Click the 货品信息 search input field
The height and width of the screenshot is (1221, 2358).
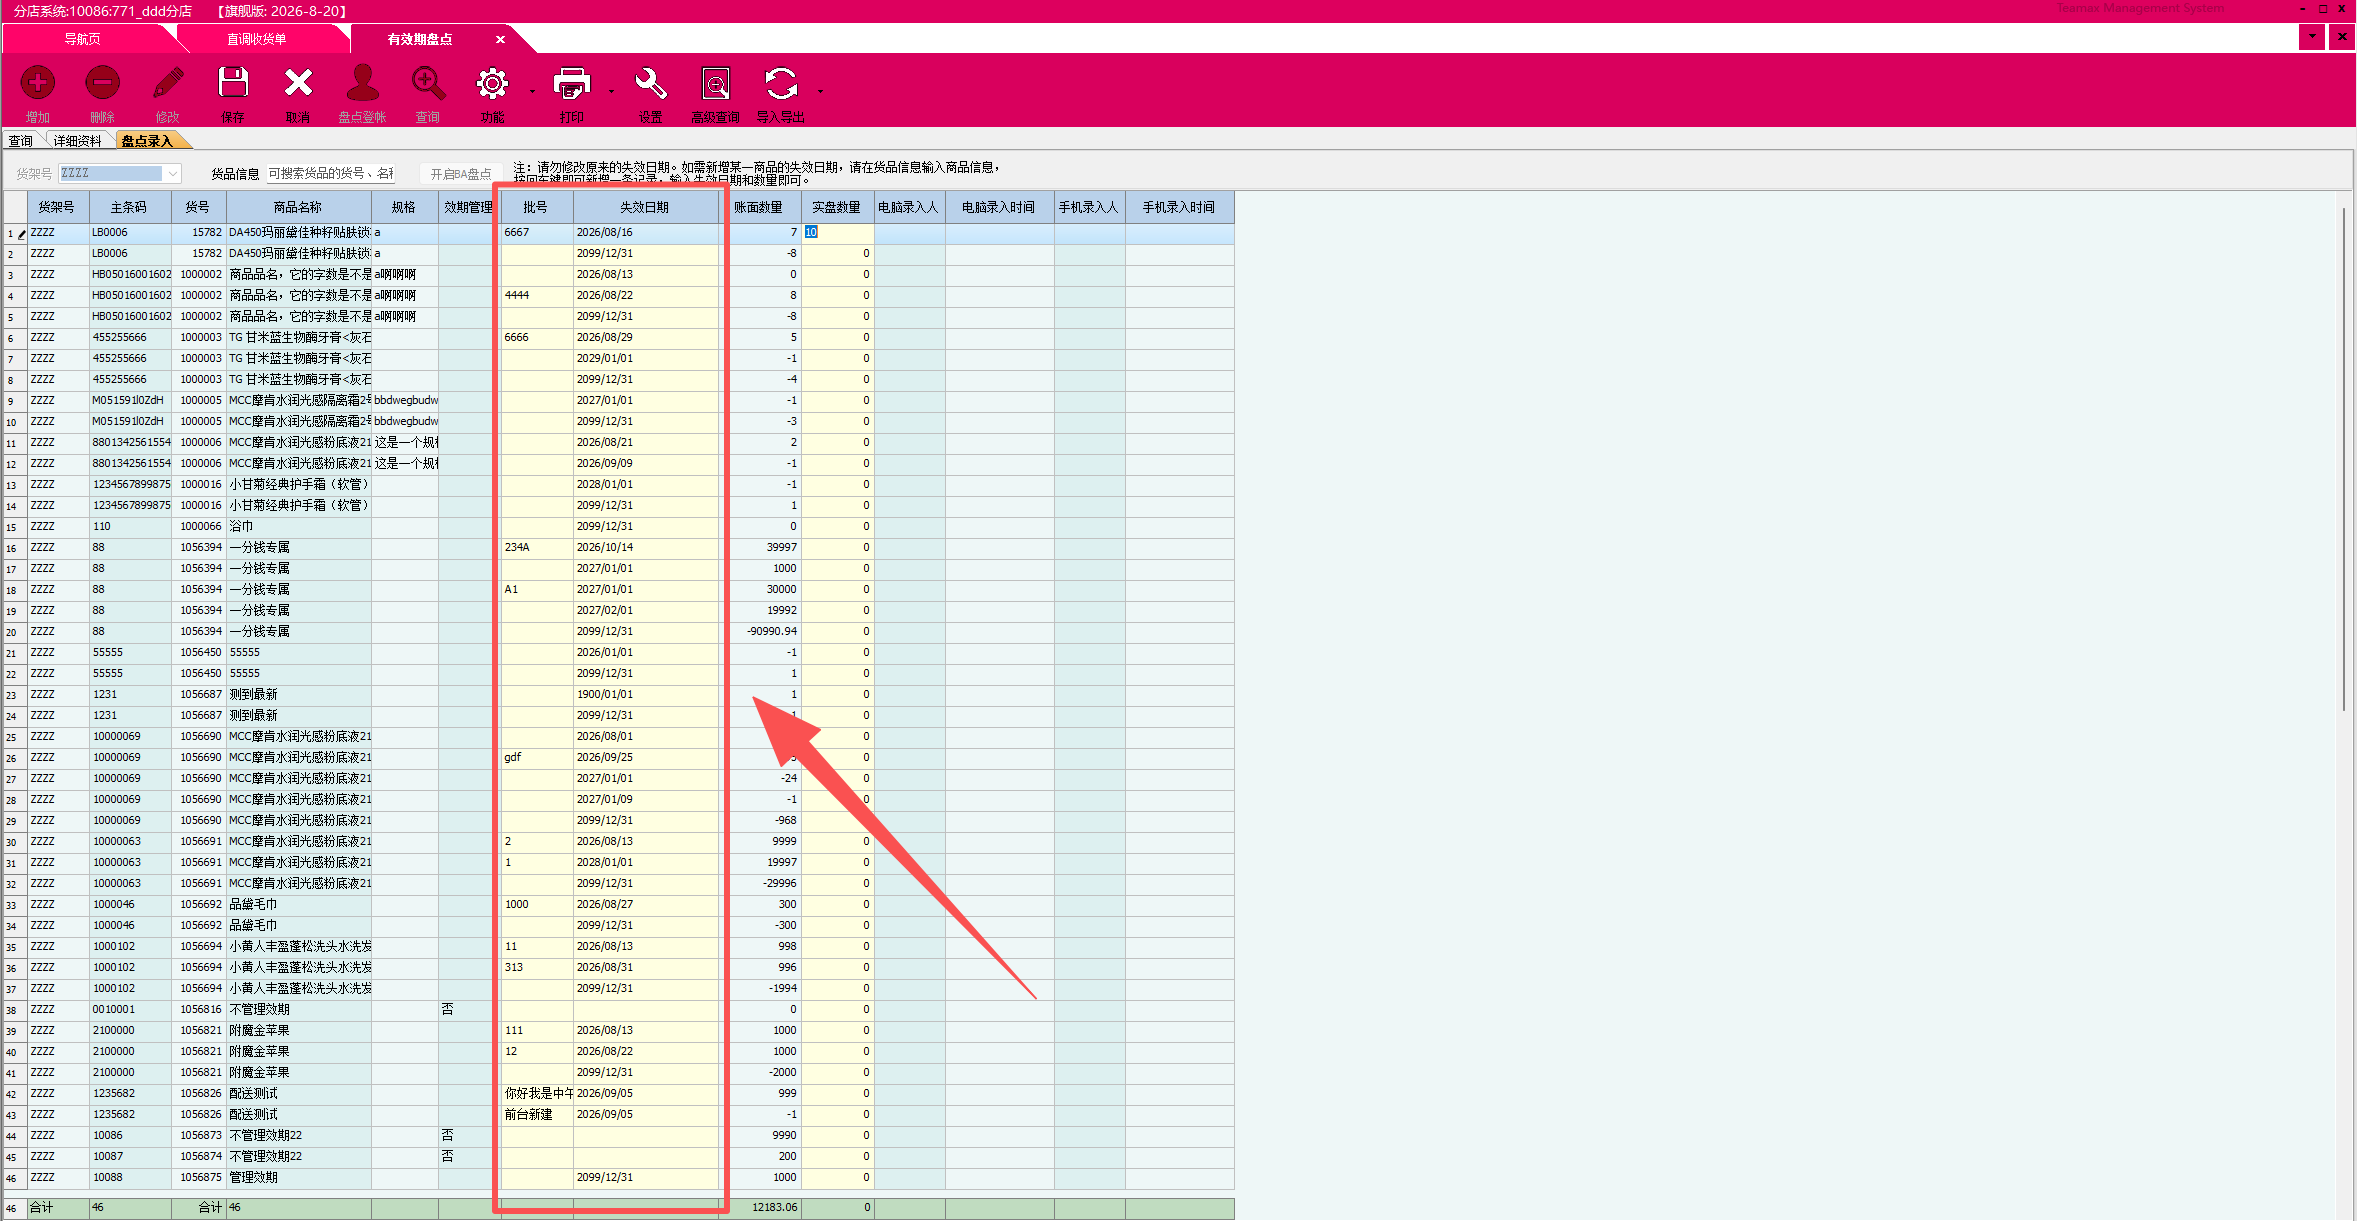(x=330, y=174)
